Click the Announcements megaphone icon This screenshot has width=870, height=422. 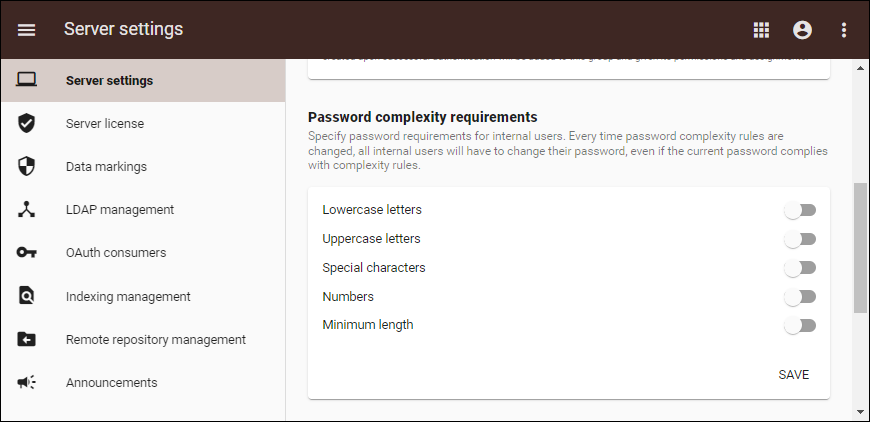[x=27, y=382]
